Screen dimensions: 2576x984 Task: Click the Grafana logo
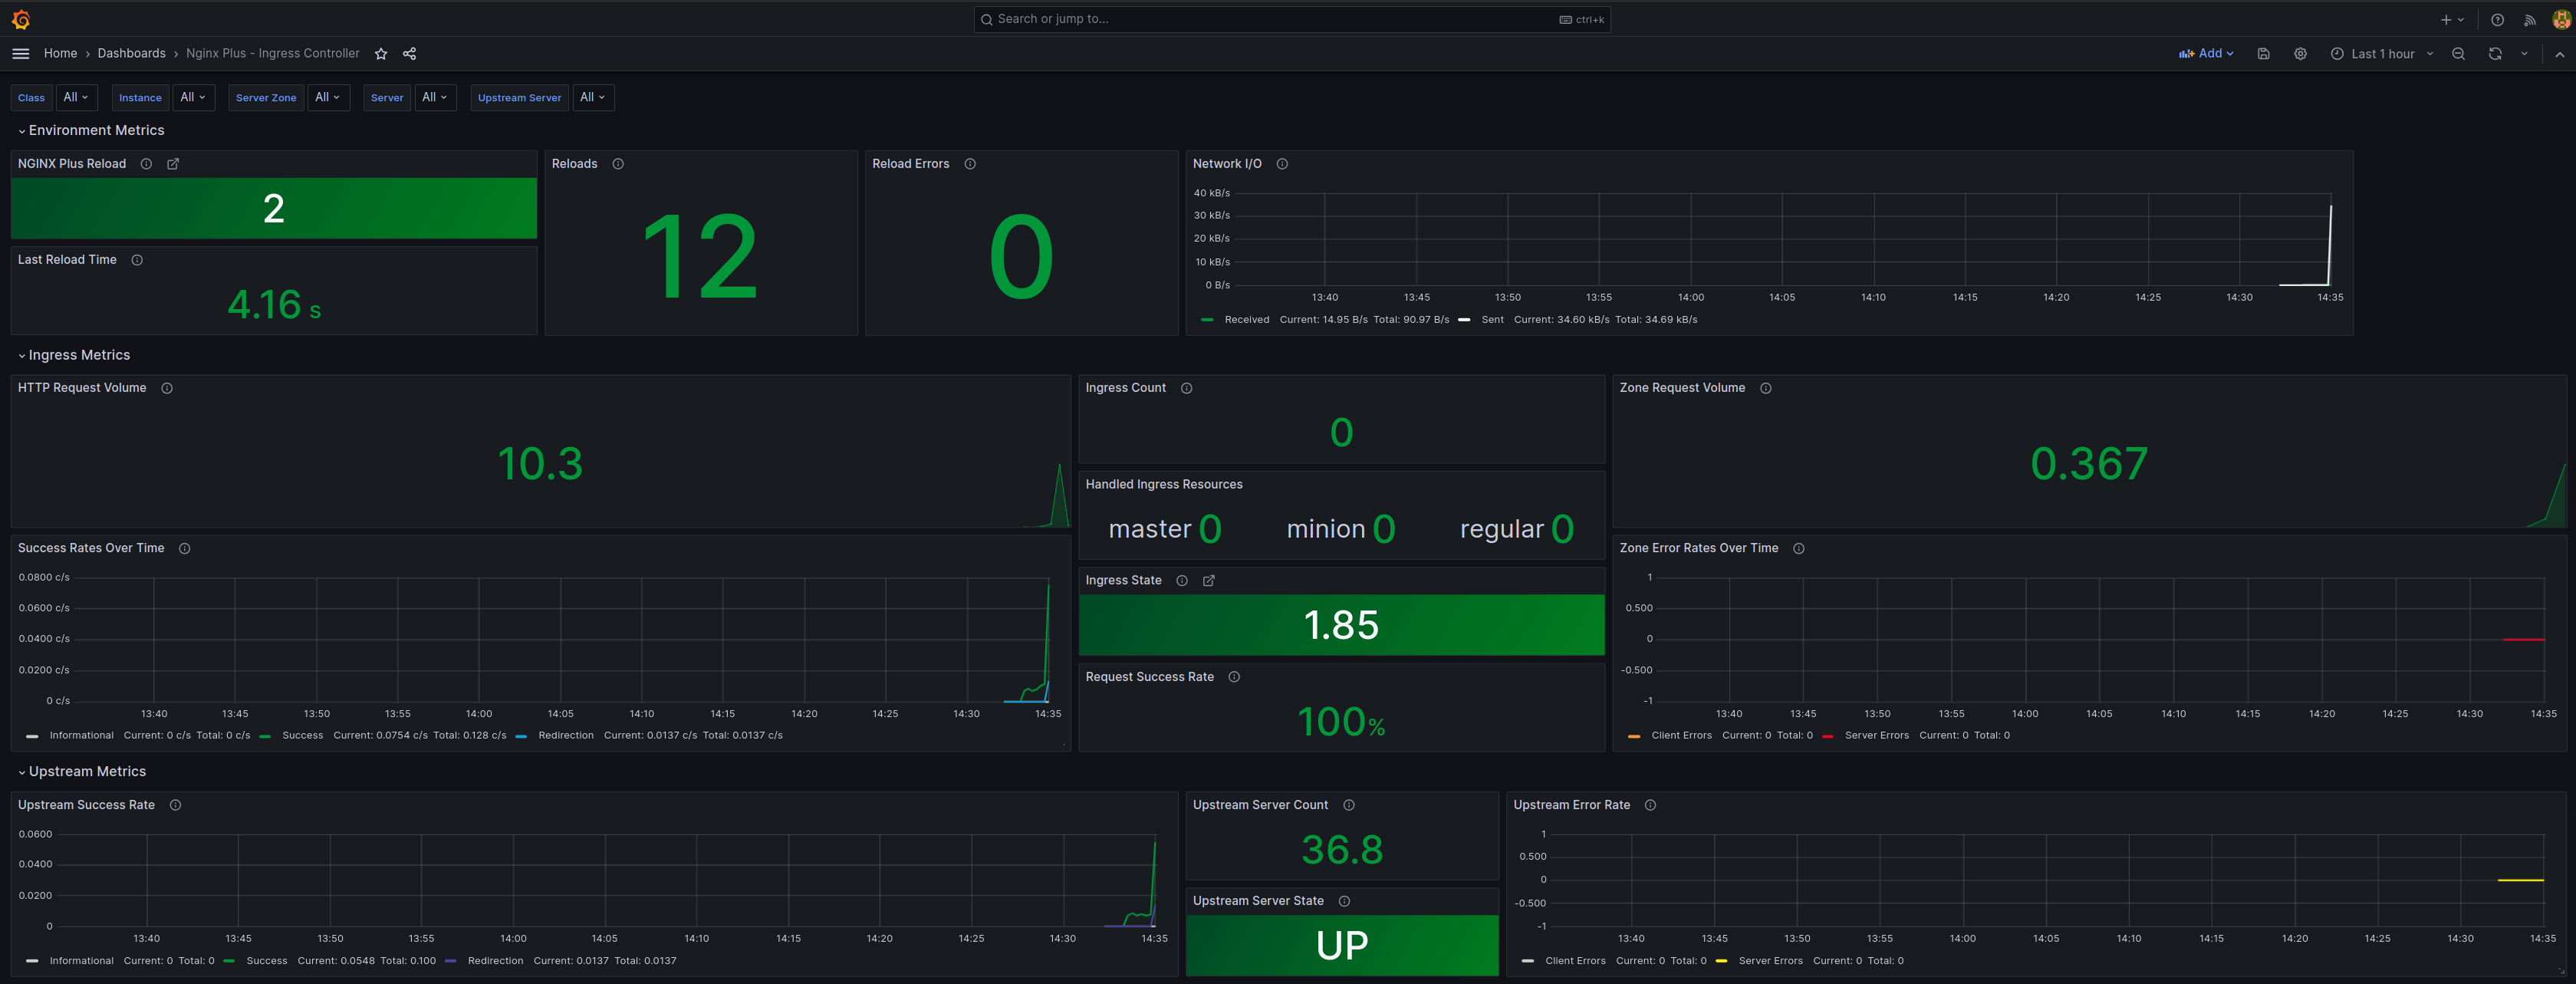click(x=21, y=19)
